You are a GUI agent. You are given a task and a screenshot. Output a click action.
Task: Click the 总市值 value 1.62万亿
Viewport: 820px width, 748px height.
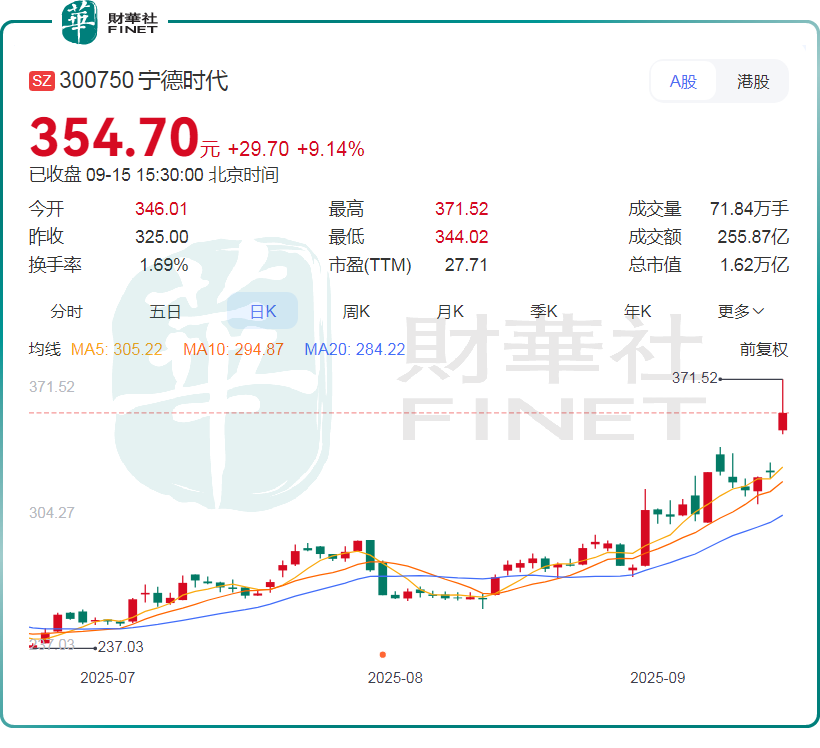pos(754,265)
